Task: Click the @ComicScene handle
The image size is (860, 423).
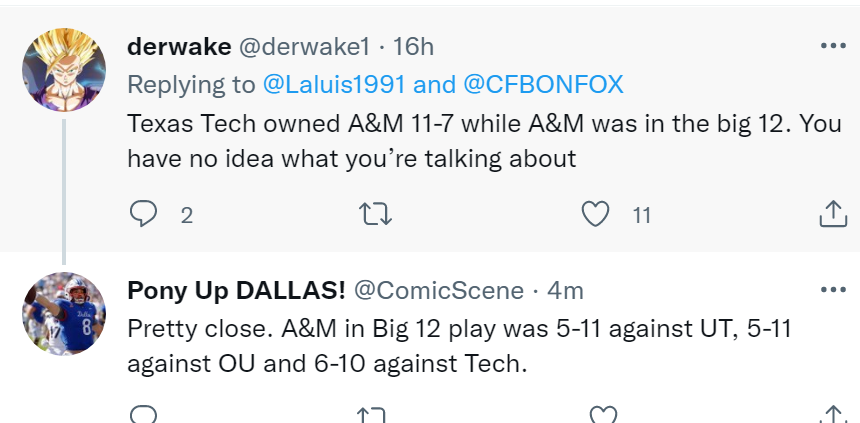Action: (x=439, y=290)
